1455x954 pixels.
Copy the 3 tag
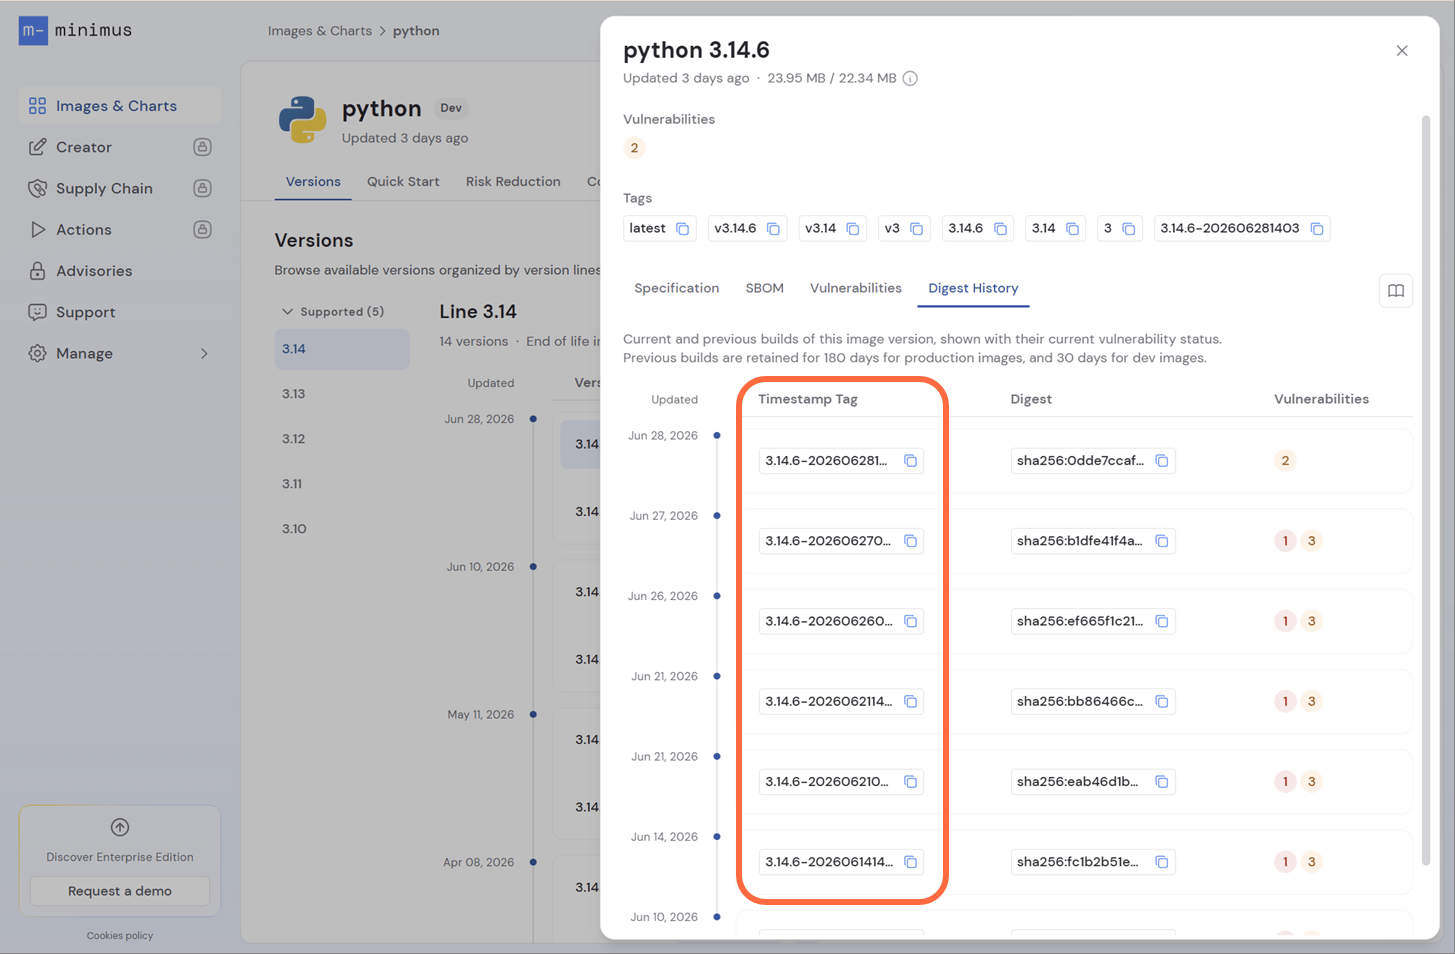[1128, 229]
